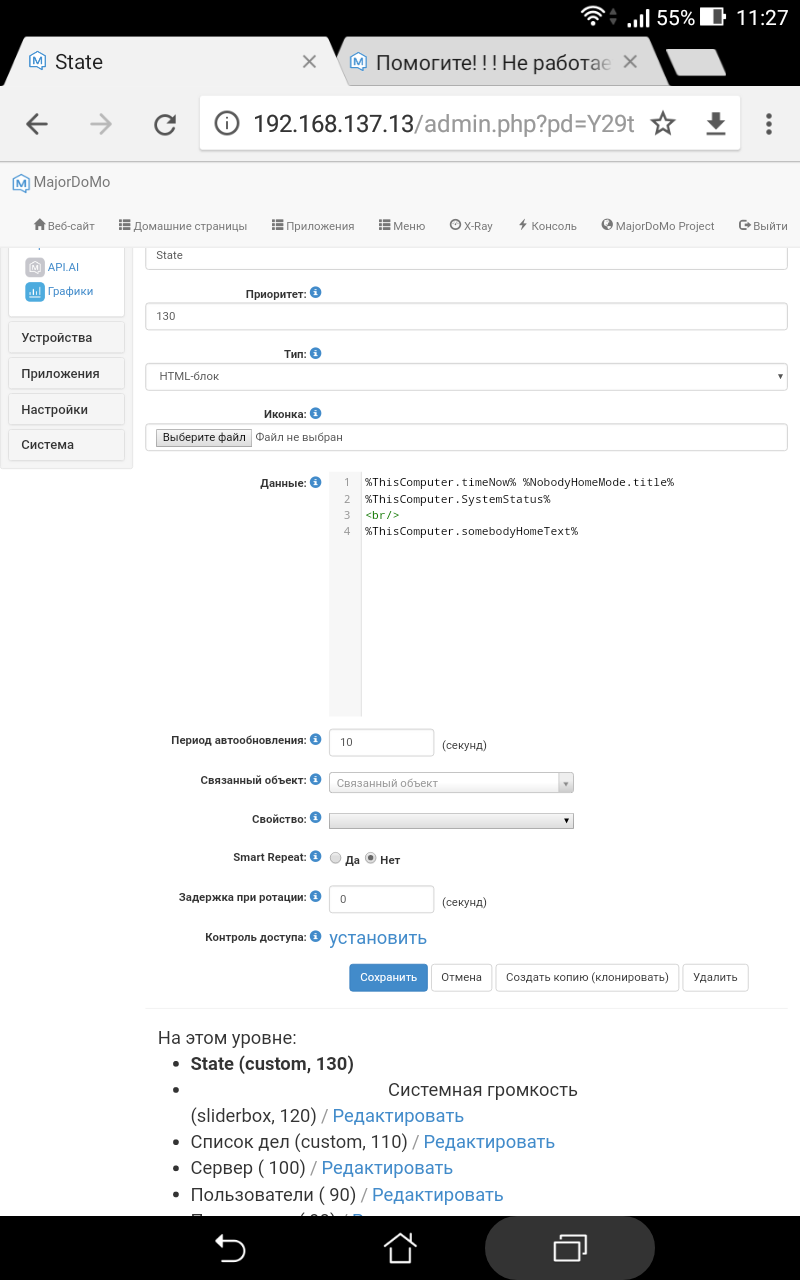Expand the Свойство dropdown list
Image resolution: width=800 pixels, height=1280 pixels.
point(450,820)
